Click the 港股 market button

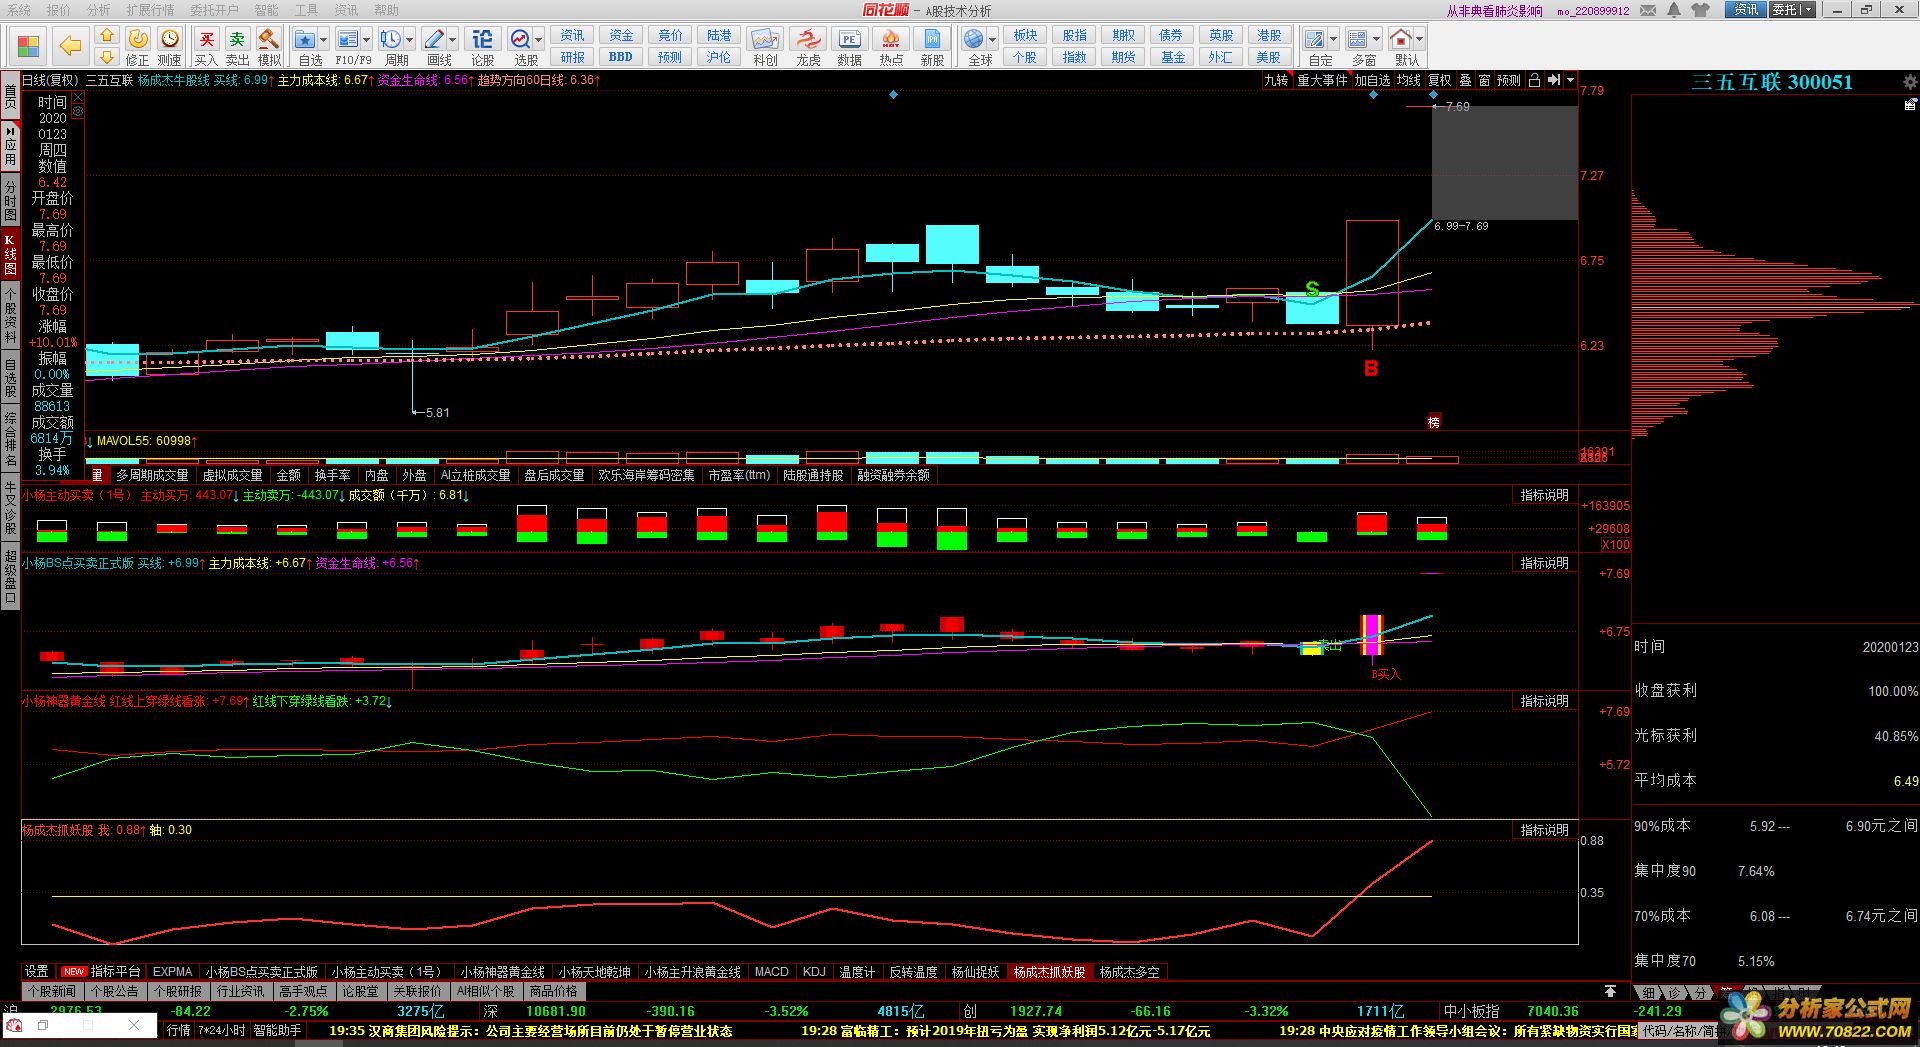click(x=1269, y=35)
